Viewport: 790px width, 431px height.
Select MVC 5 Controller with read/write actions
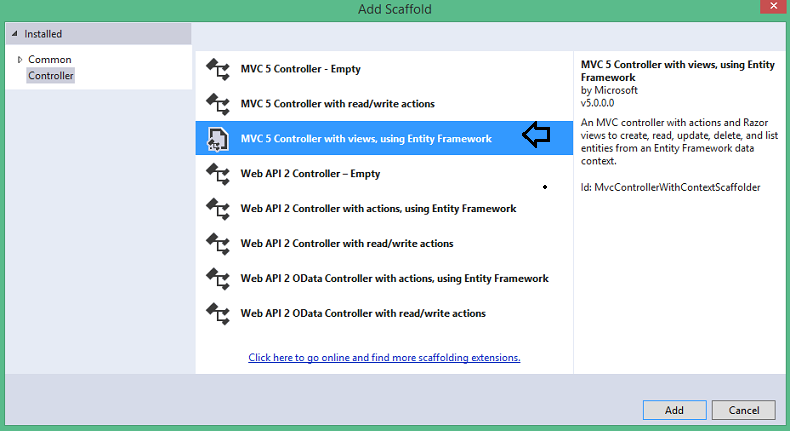[337, 104]
